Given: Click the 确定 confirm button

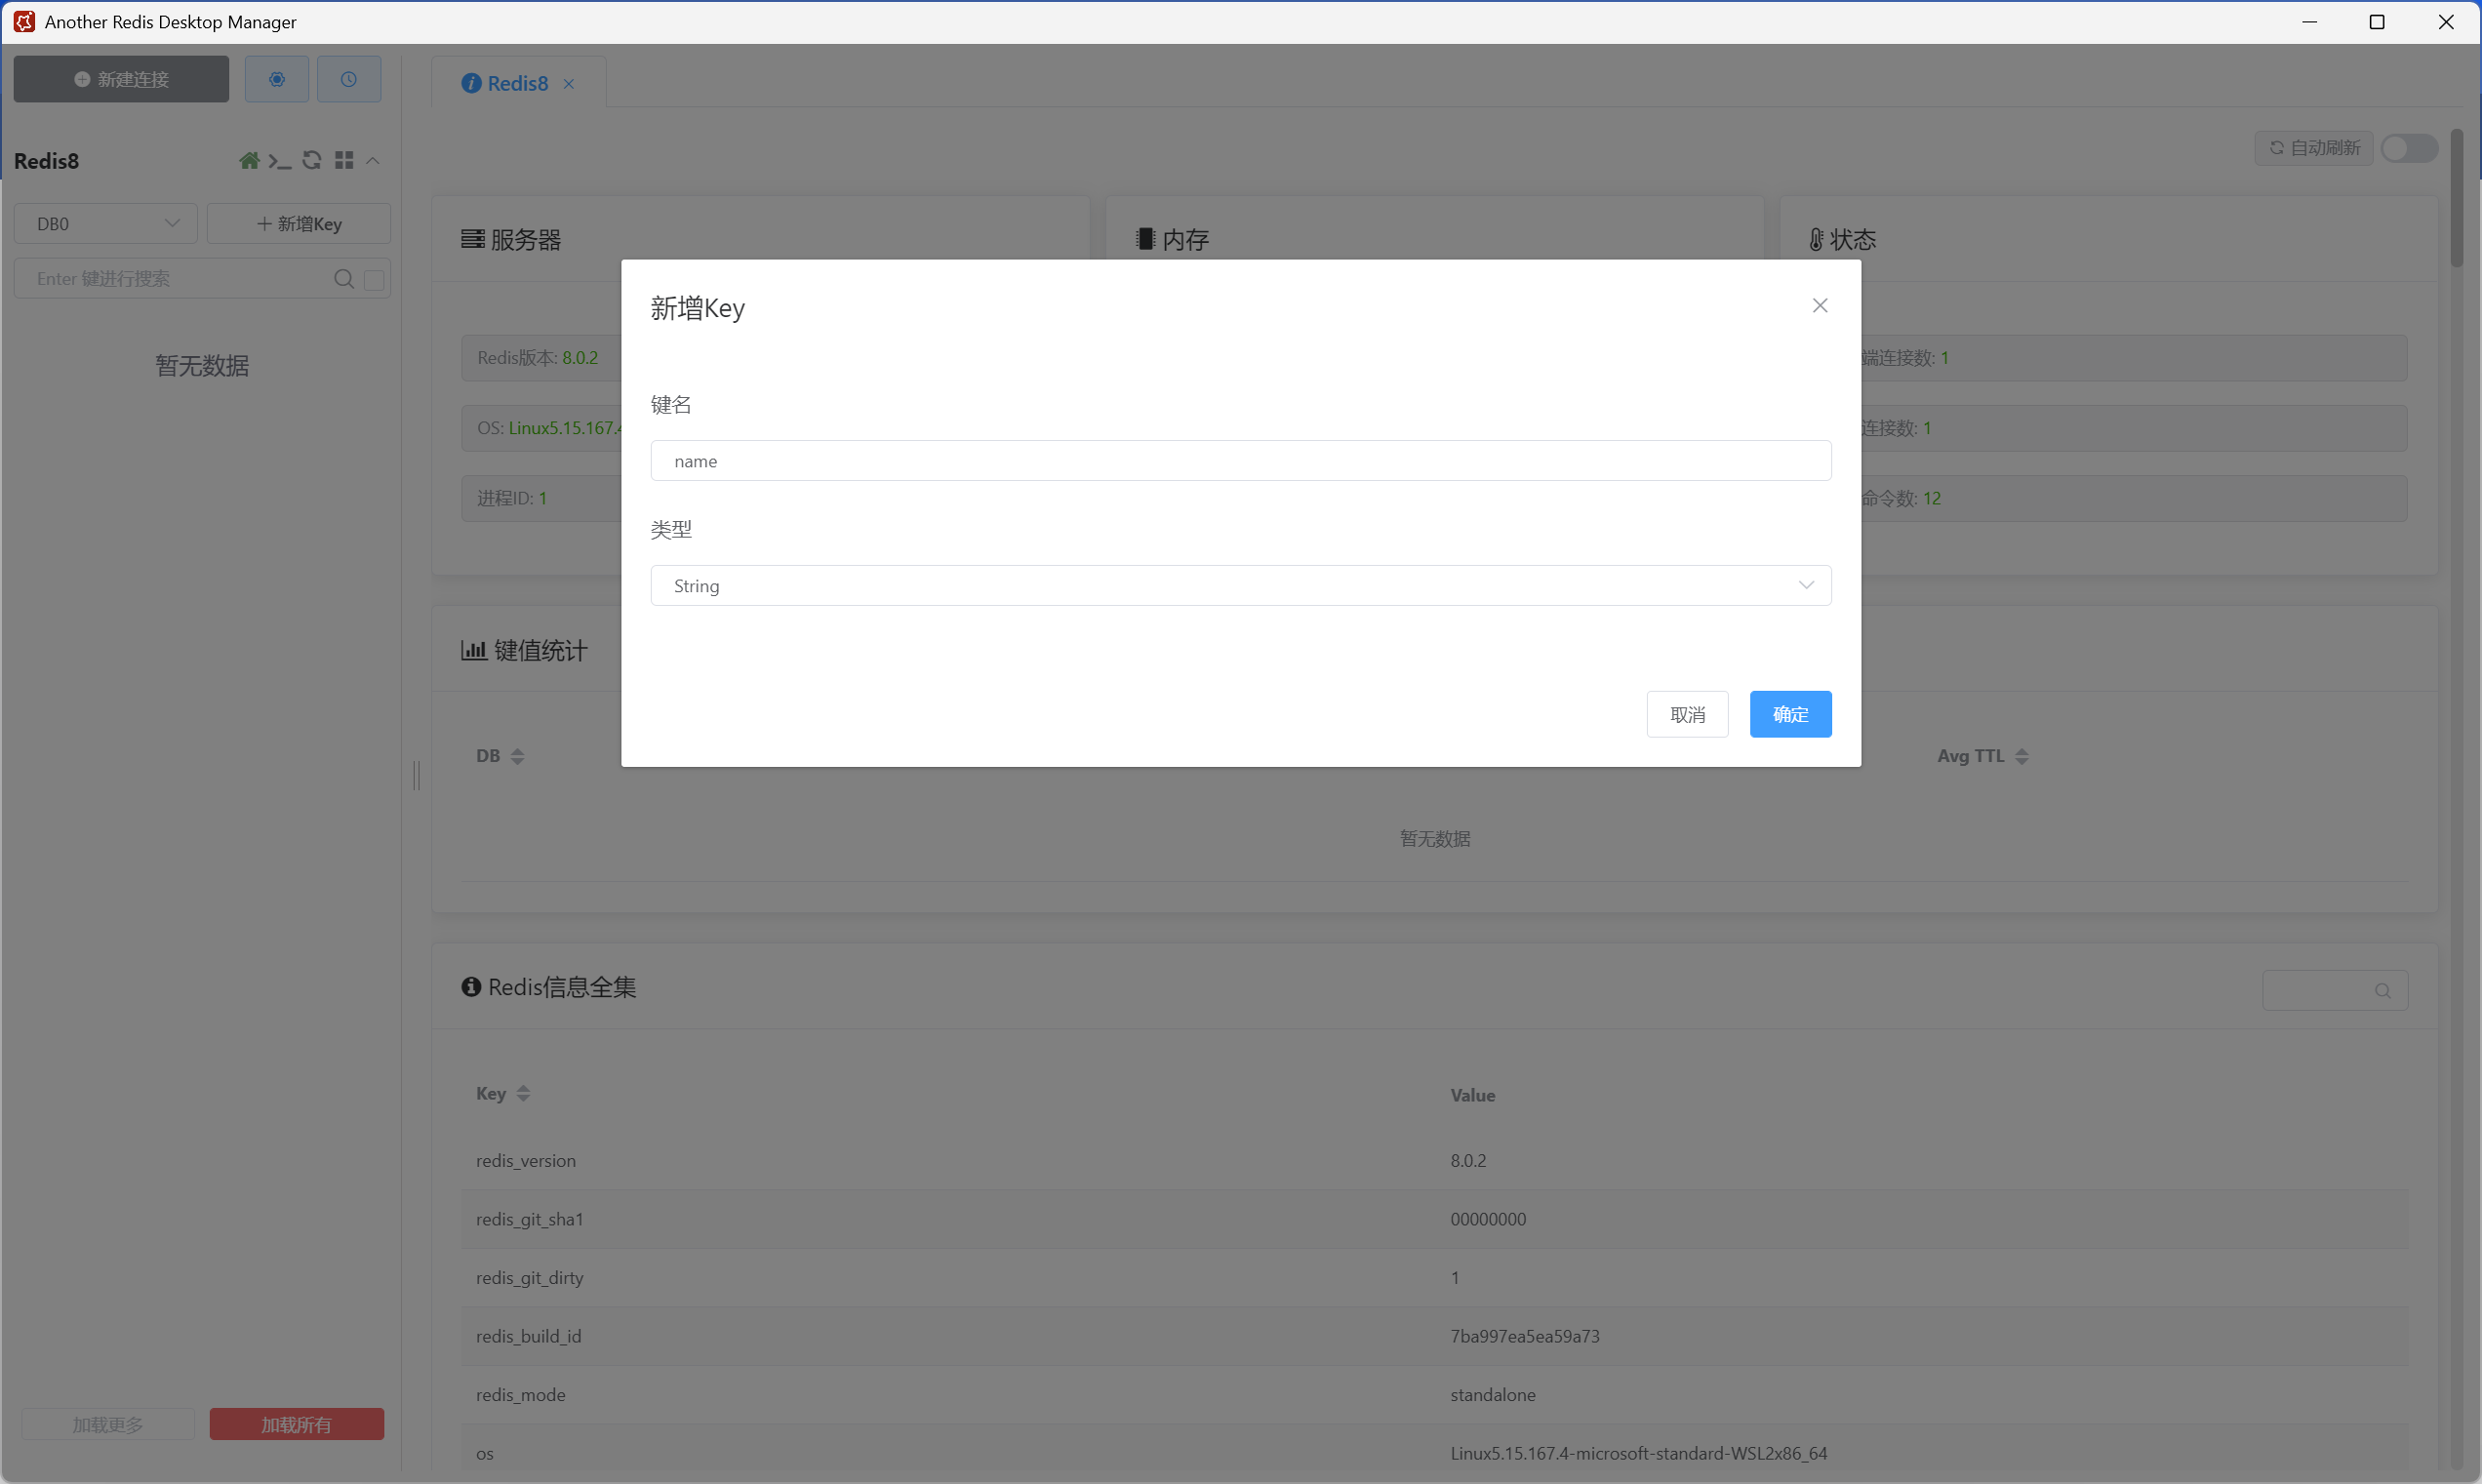Looking at the screenshot, I should coord(1789,715).
